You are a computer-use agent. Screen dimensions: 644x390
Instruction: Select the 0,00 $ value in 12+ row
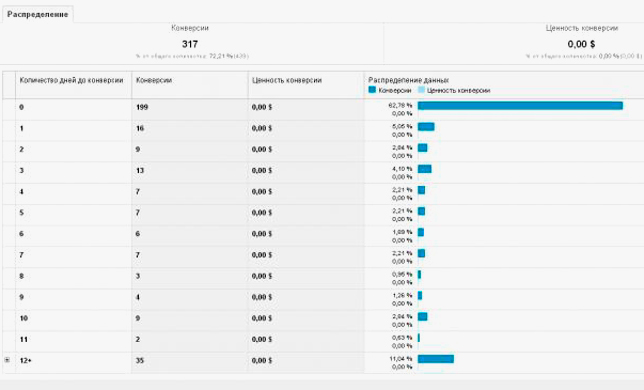point(262,360)
